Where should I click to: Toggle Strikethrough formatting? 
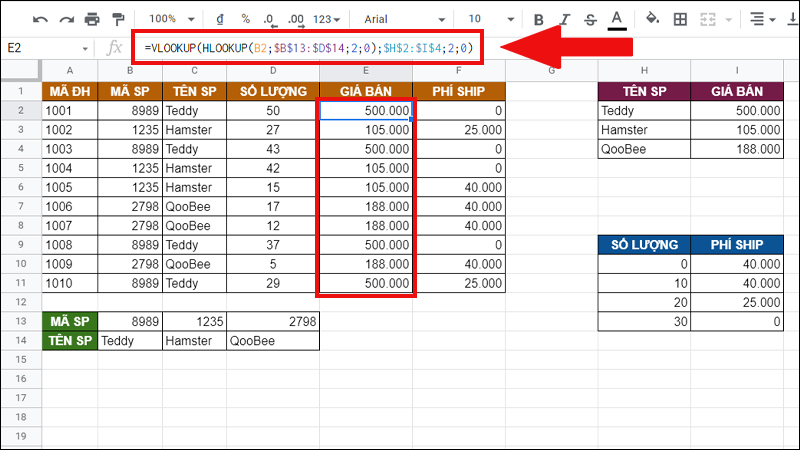(590, 20)
